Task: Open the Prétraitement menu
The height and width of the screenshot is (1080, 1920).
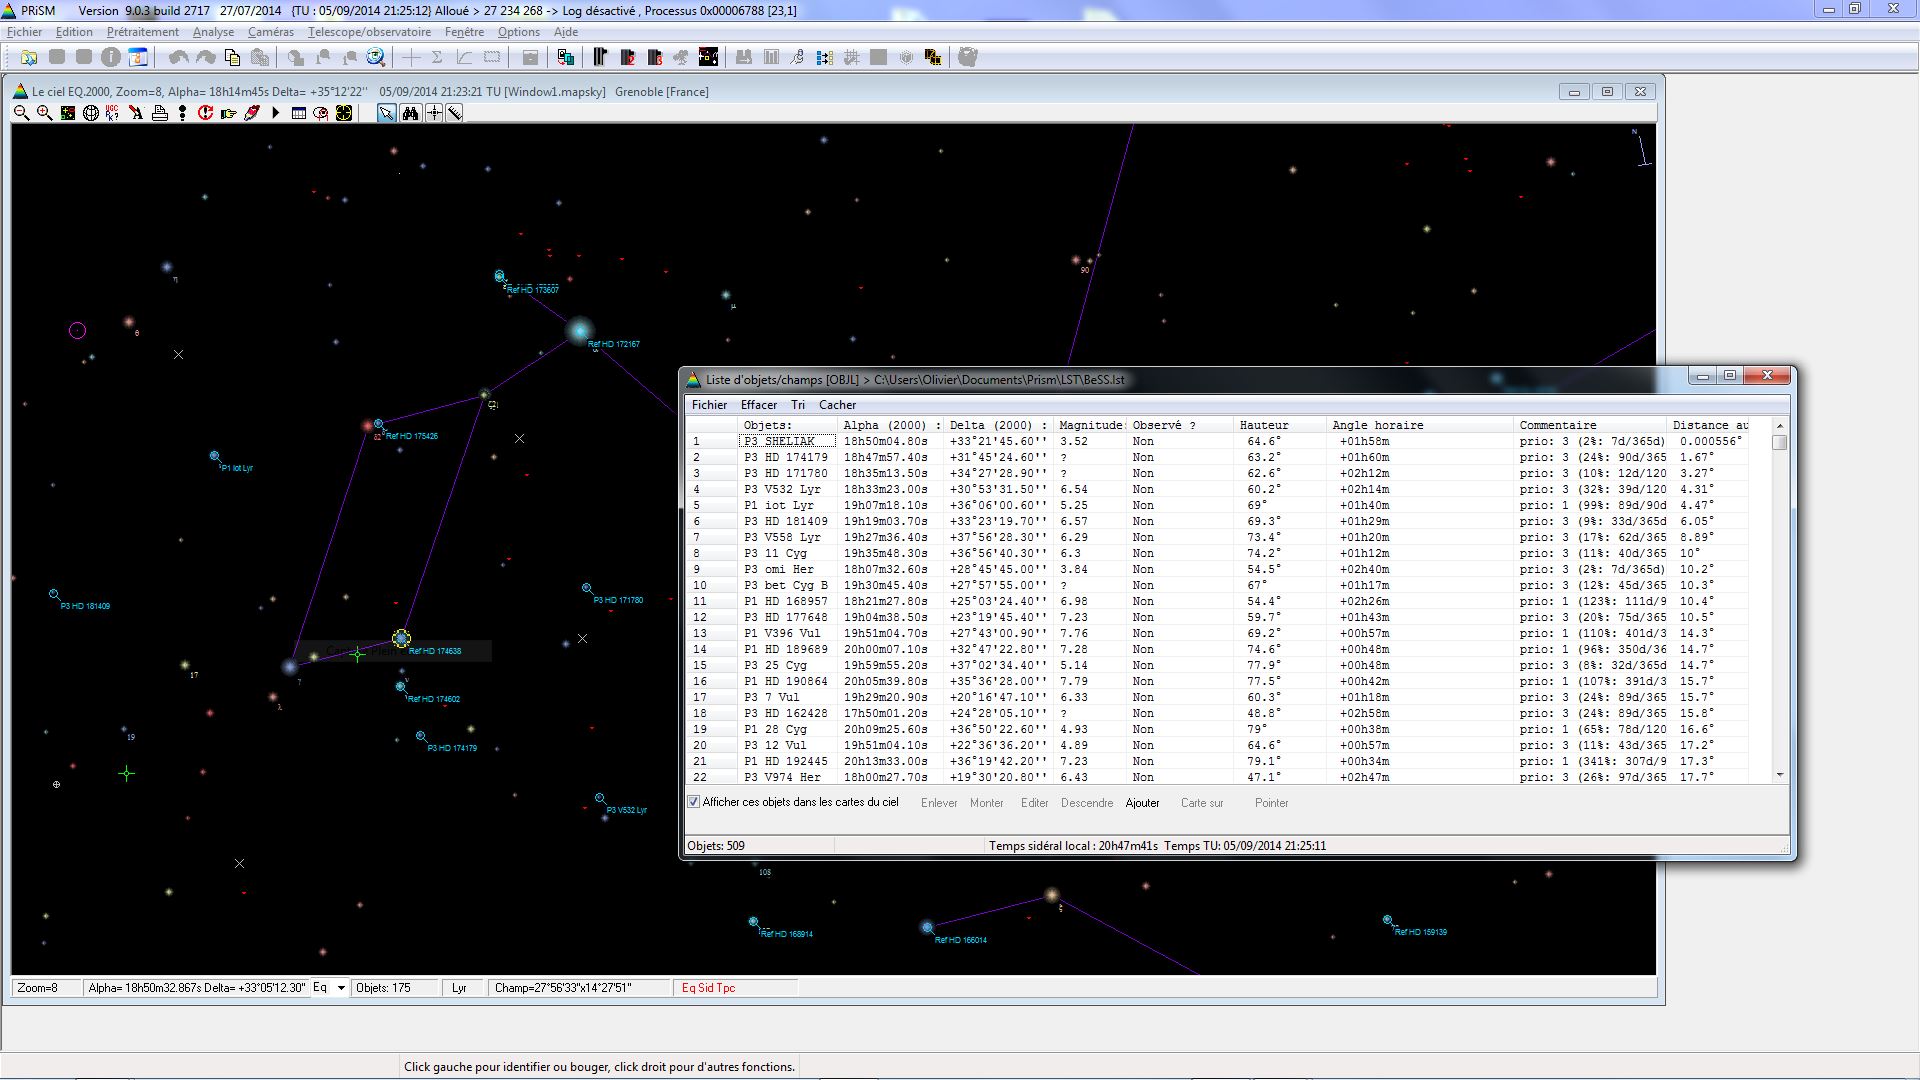Action: click(x=142, y=32)
